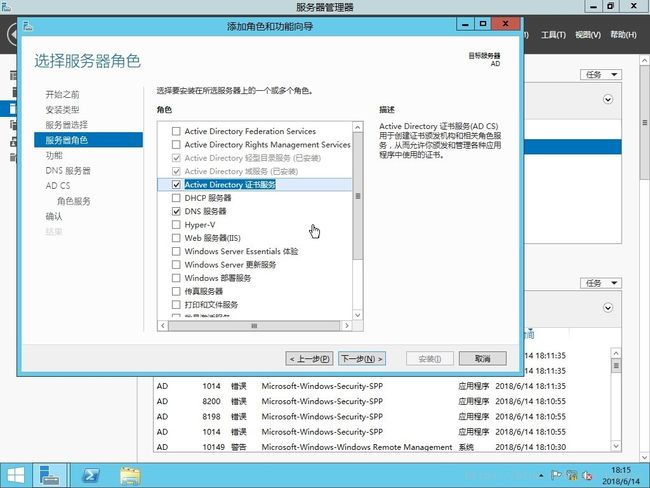
Task: Open the Windows Start button
Action: [x=16, y=475]
